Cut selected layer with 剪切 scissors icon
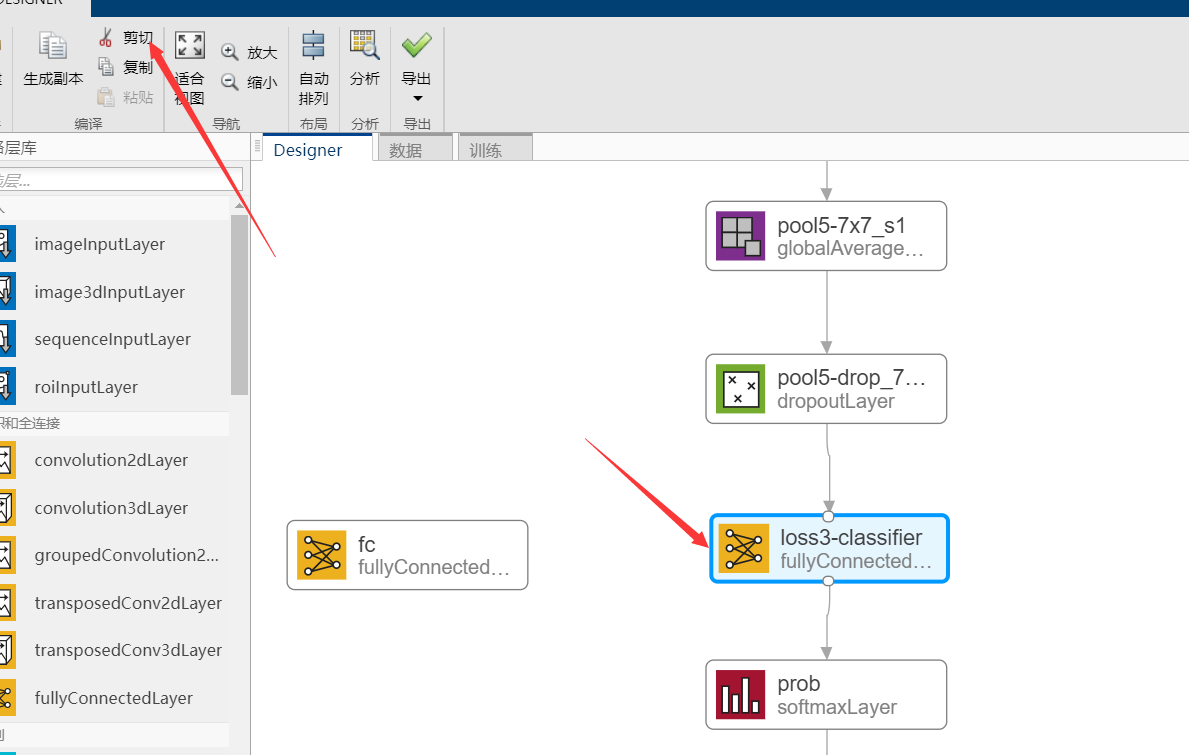Image resolution: width=1189 pixels, height=755 pixels. click(105, 37)
